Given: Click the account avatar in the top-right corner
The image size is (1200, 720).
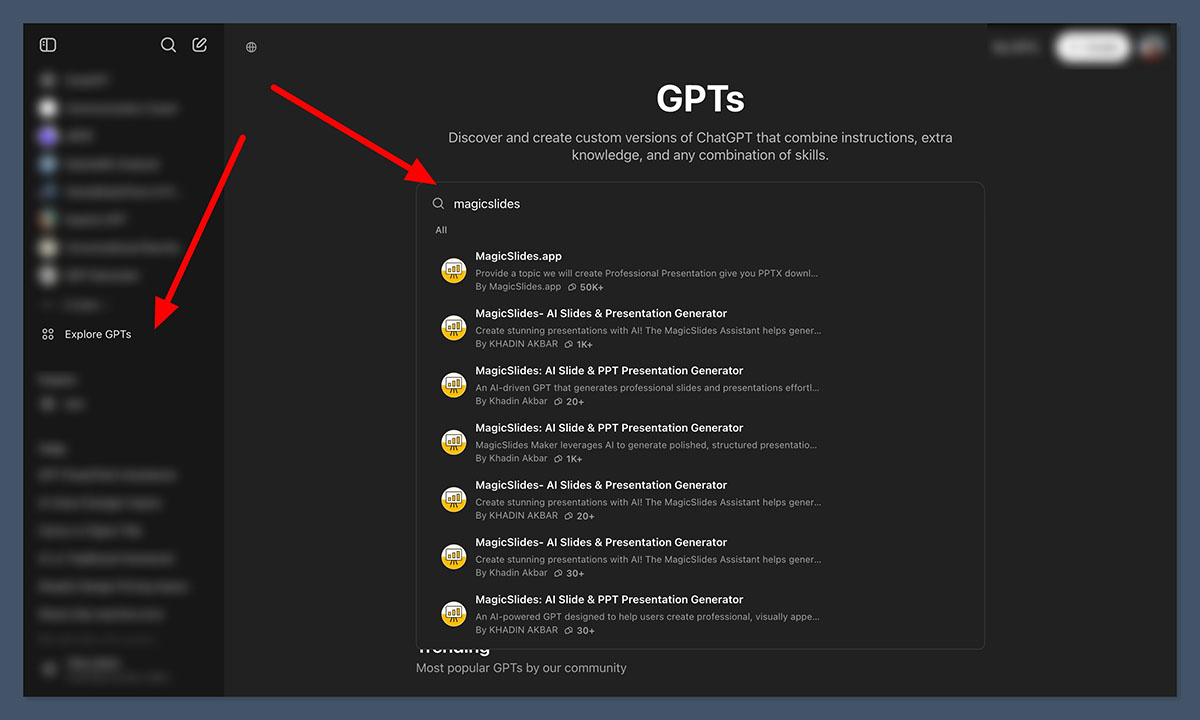Looking at the screenshot, I should point(1152,47).
